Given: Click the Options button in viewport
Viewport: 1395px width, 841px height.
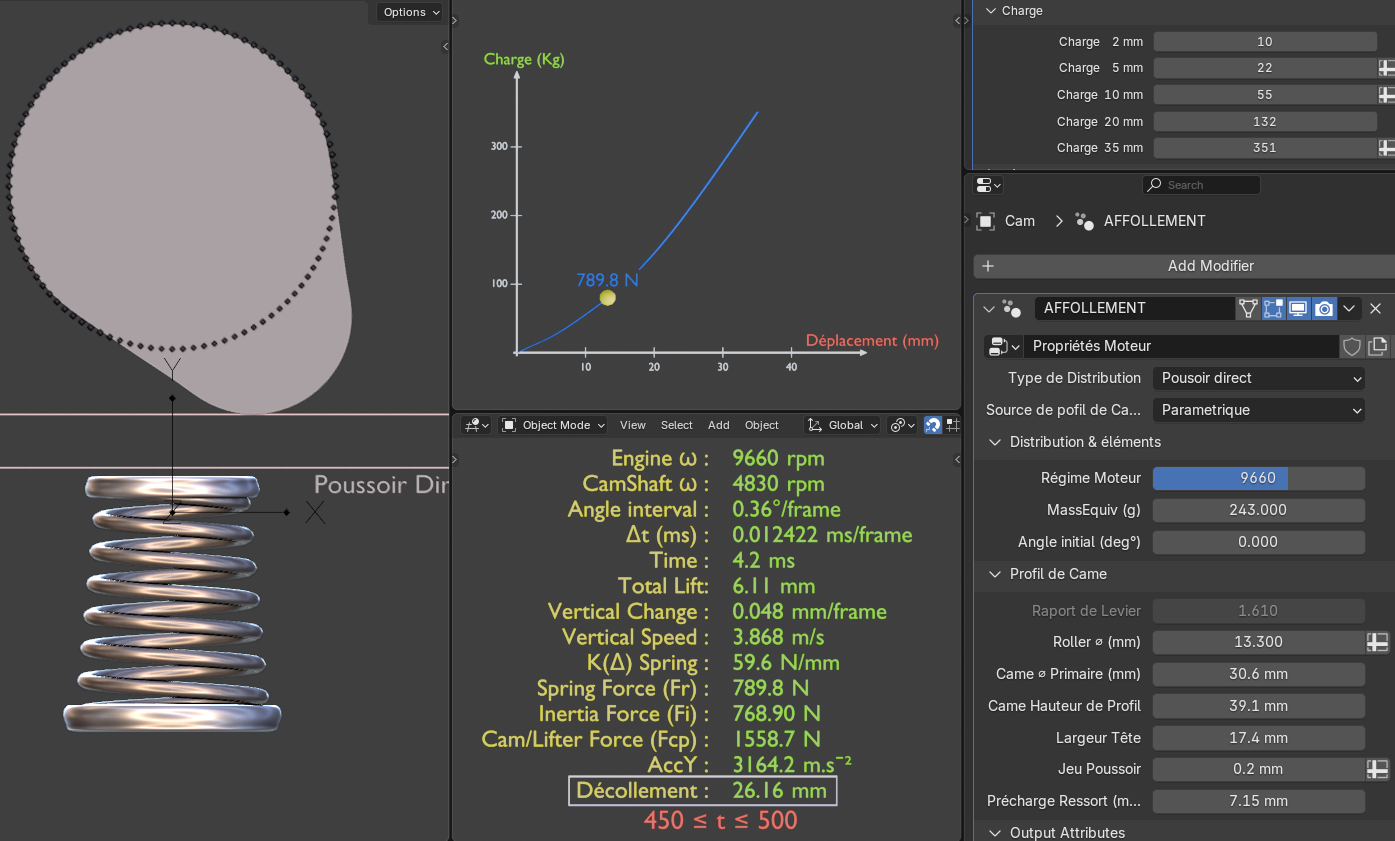Looking at the screenshot, I should [x=410, y=12].
